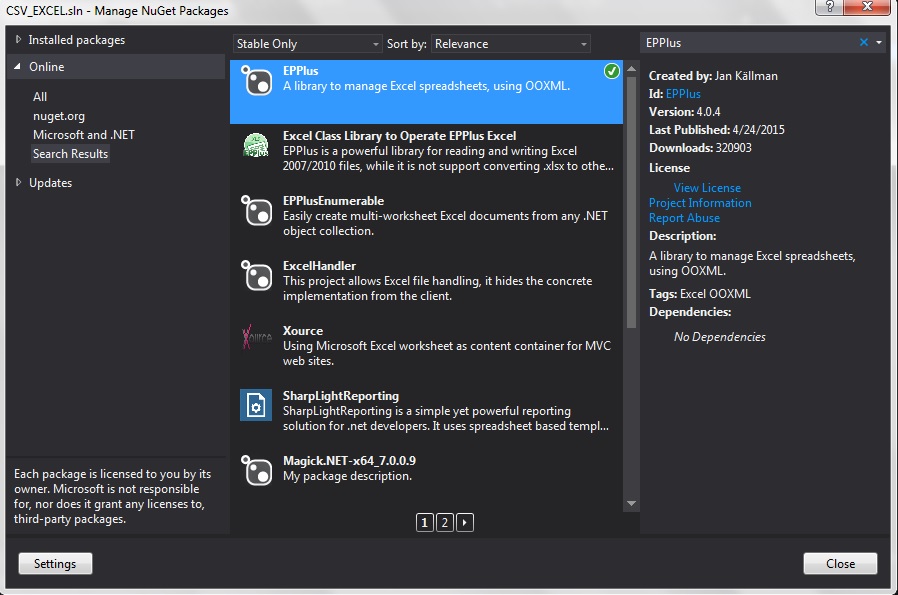Go to results page 2
This screenshot has height=595, width=898.
(x=444, y=522)
